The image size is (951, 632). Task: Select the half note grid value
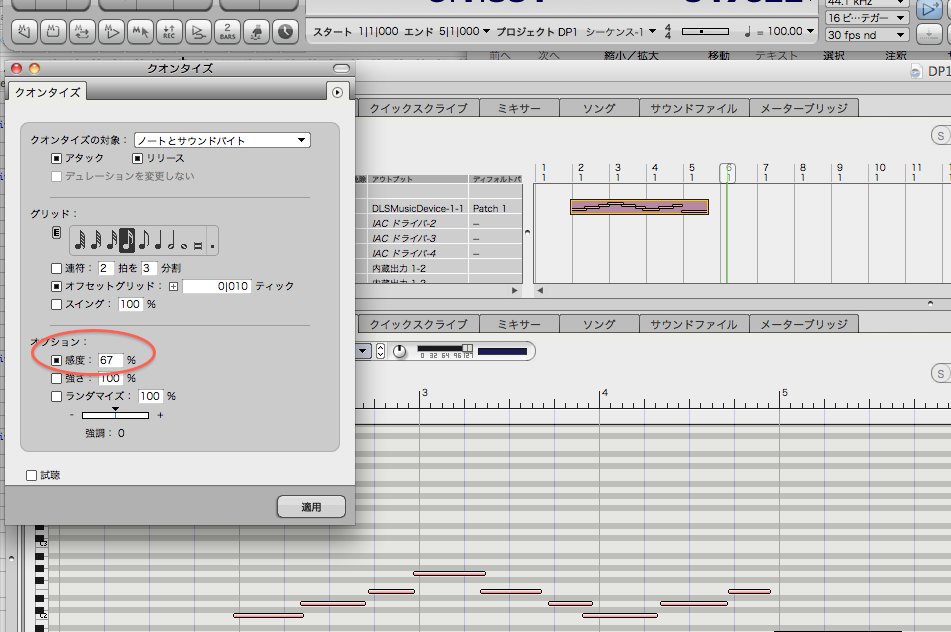(x=171, y=240)
